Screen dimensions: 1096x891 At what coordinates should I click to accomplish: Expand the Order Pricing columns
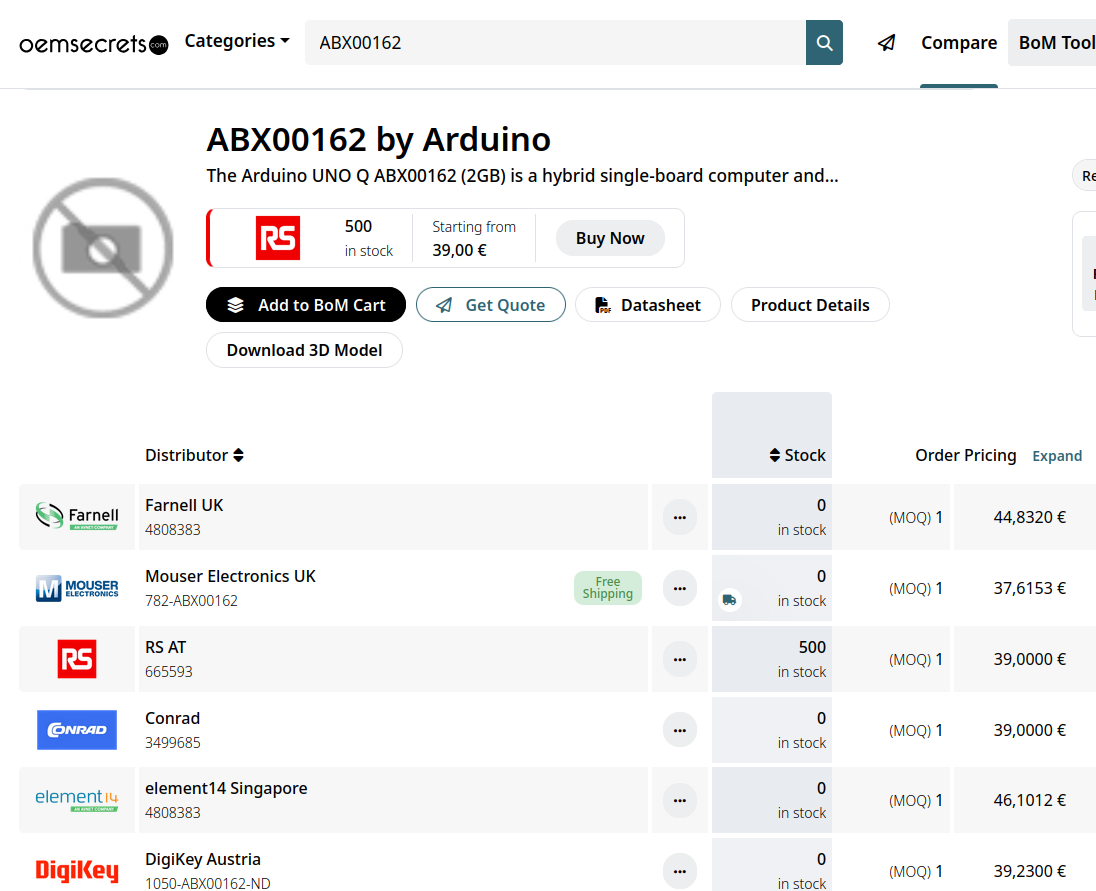pyautogui.click(x=1057, y=456)
